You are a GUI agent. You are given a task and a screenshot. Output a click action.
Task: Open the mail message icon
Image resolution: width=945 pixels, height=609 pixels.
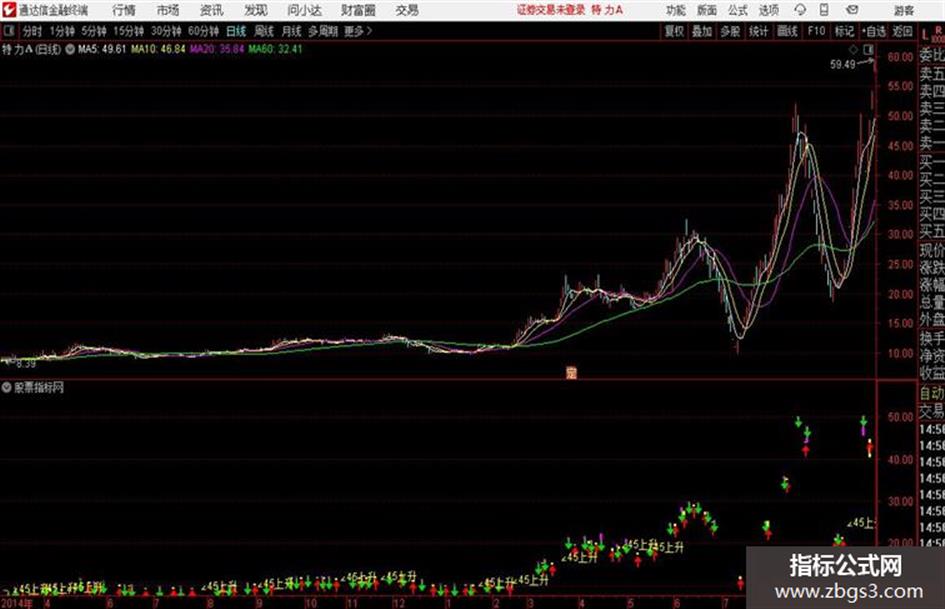pos(852,10)
